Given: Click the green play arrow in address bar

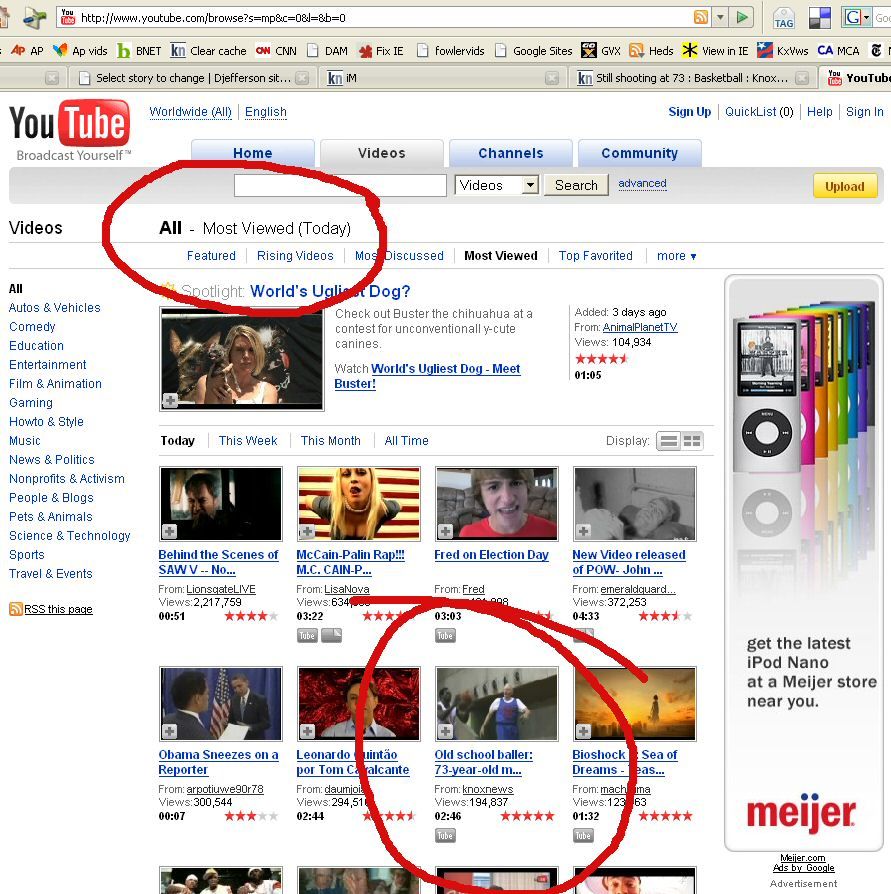Looking at the screenshot, I should click(x=742, y=17).
